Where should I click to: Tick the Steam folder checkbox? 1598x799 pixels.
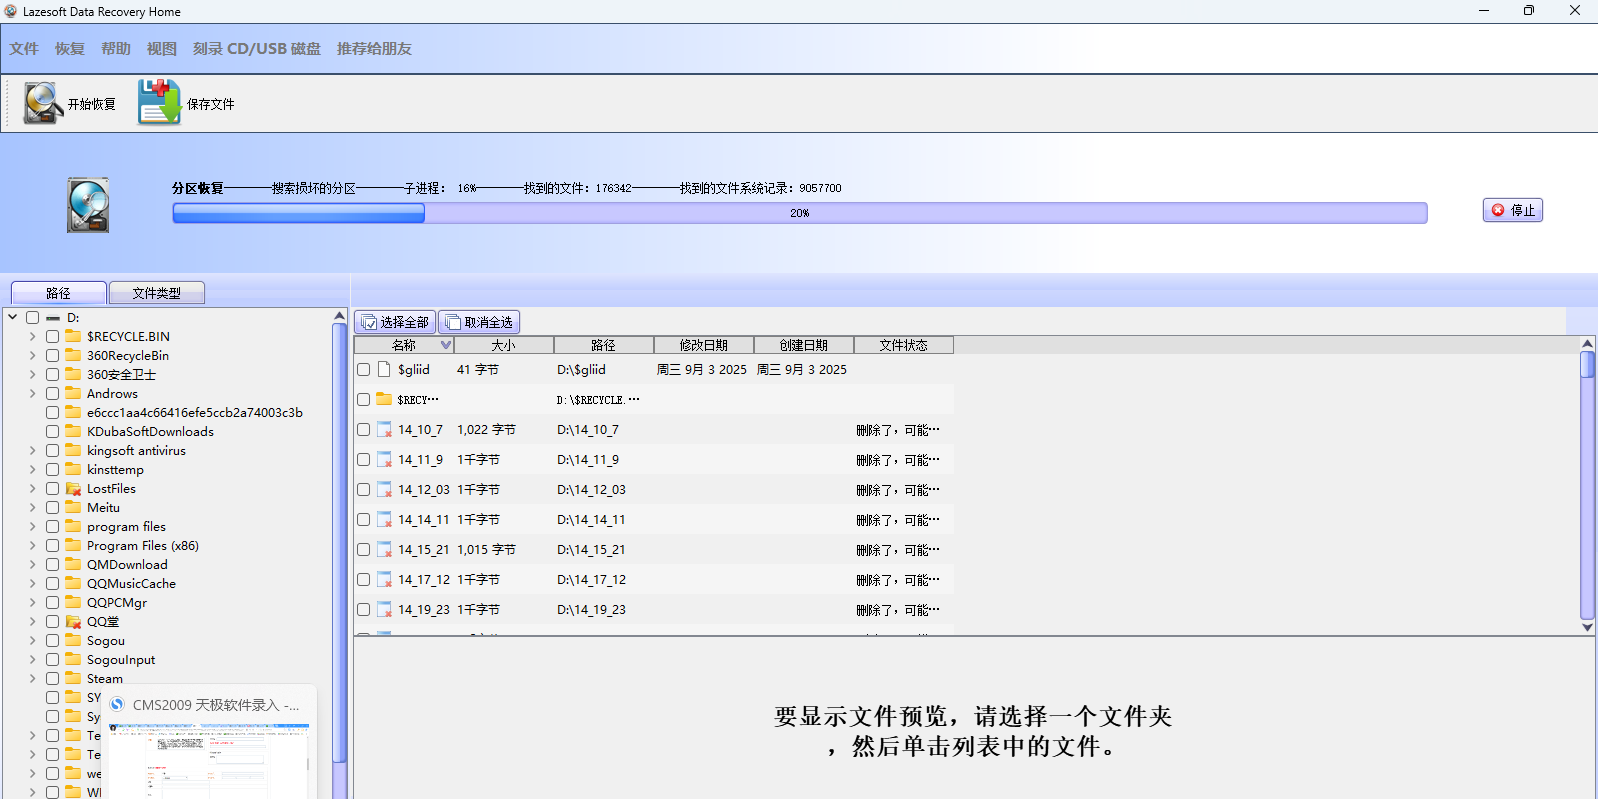point(53,679)
